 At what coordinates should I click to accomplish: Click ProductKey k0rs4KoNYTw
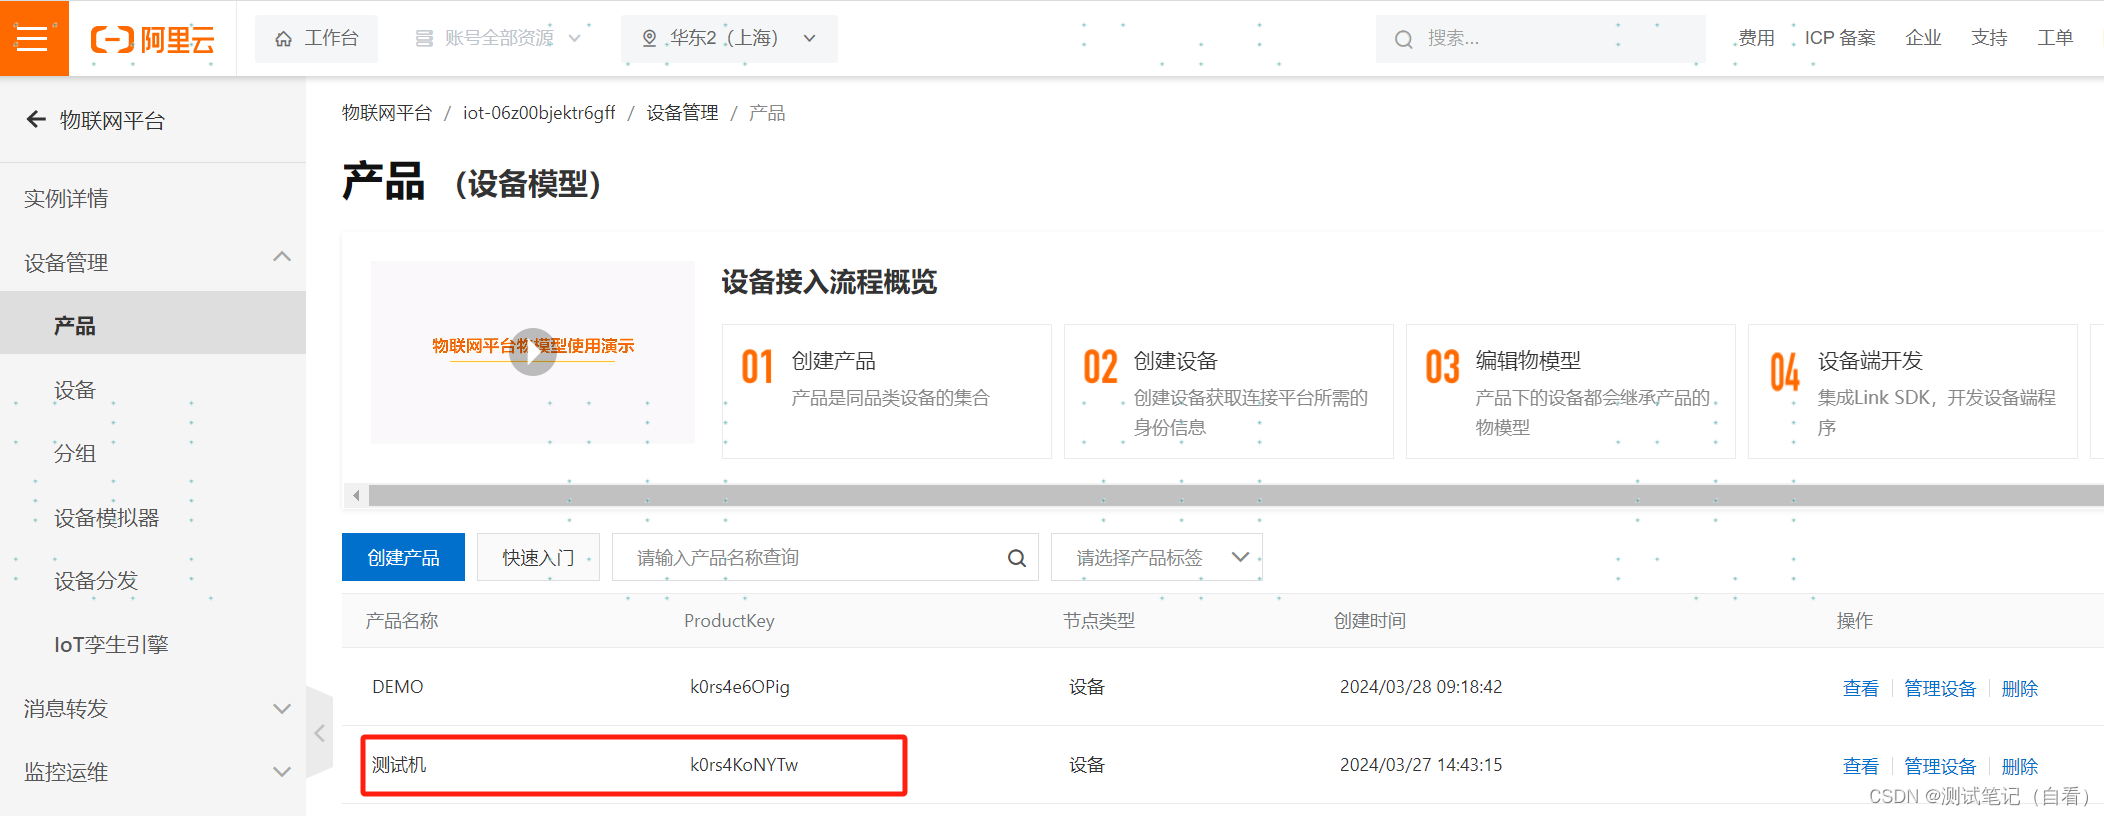coord(744,765)
